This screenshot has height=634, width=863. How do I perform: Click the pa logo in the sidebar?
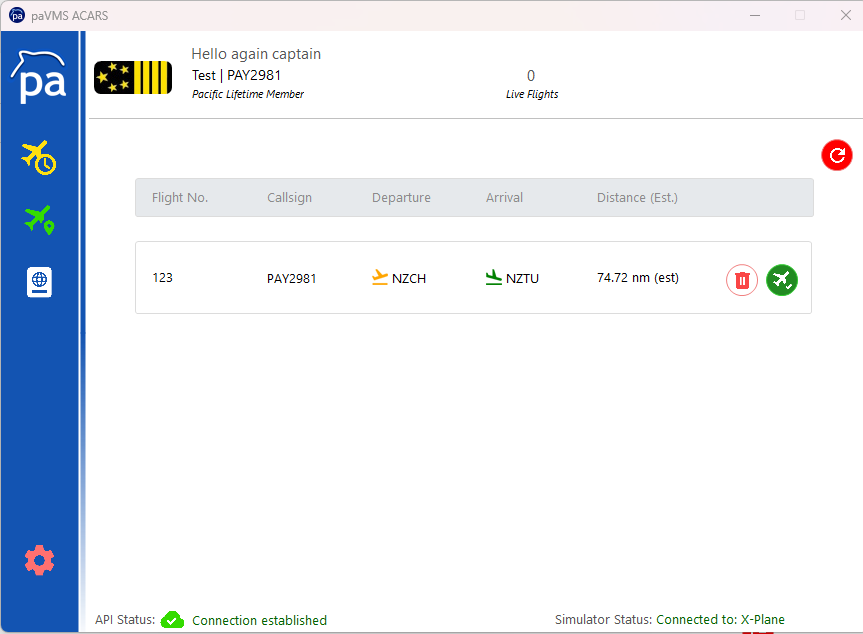point(39,77)
